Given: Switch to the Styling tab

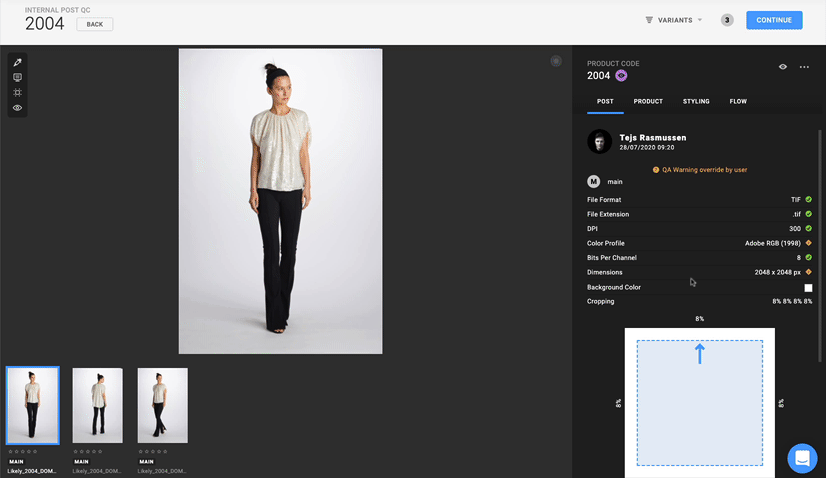Looking at the screenshot, I should click(696, 101).
